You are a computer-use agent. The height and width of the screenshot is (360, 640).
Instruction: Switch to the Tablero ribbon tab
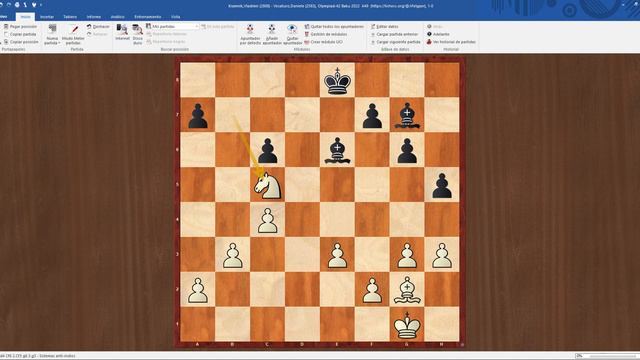point(70,17)
